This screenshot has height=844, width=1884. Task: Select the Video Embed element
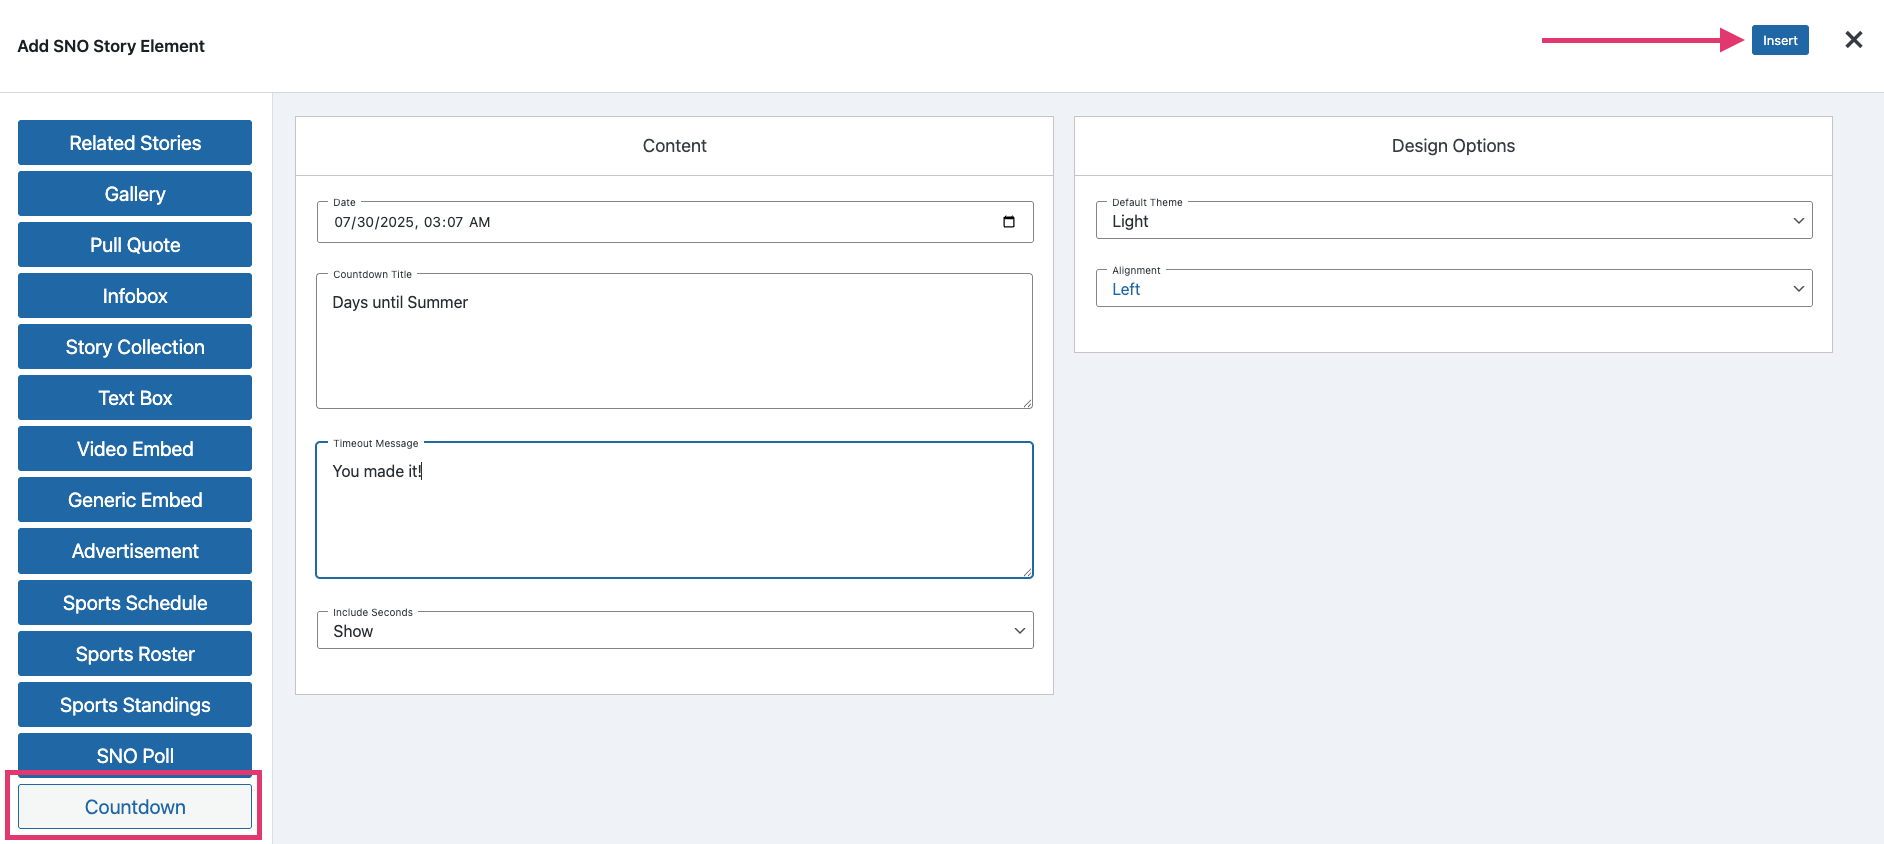pyautogui.click(x=135, y=449)
